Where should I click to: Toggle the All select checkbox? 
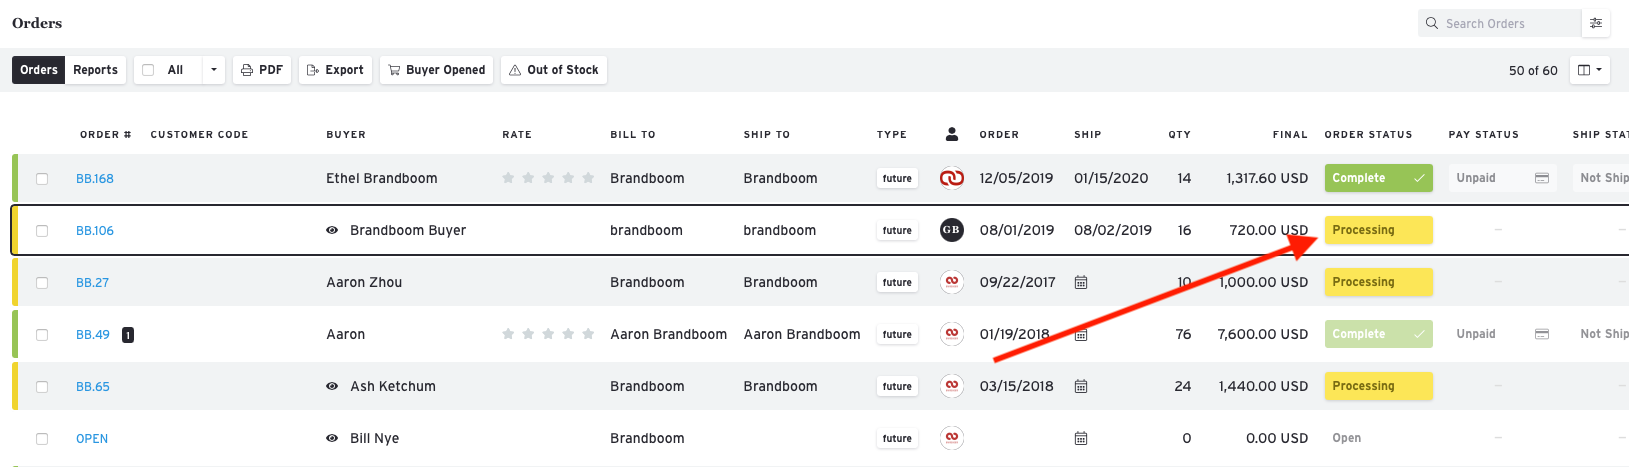pos(149,70)
